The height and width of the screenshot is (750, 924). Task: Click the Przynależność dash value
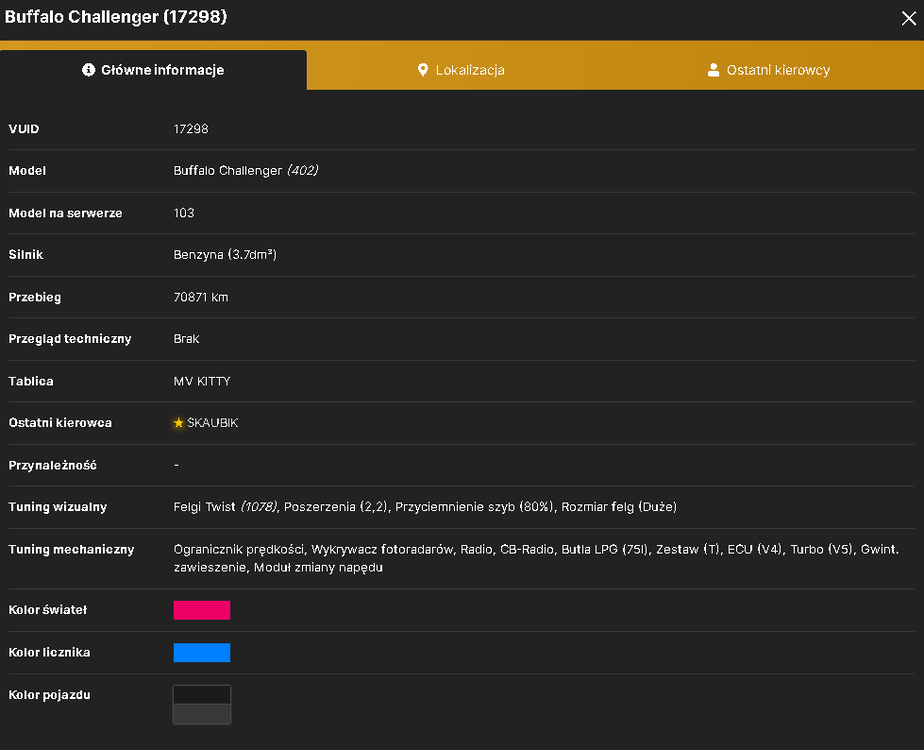(176, 465)
